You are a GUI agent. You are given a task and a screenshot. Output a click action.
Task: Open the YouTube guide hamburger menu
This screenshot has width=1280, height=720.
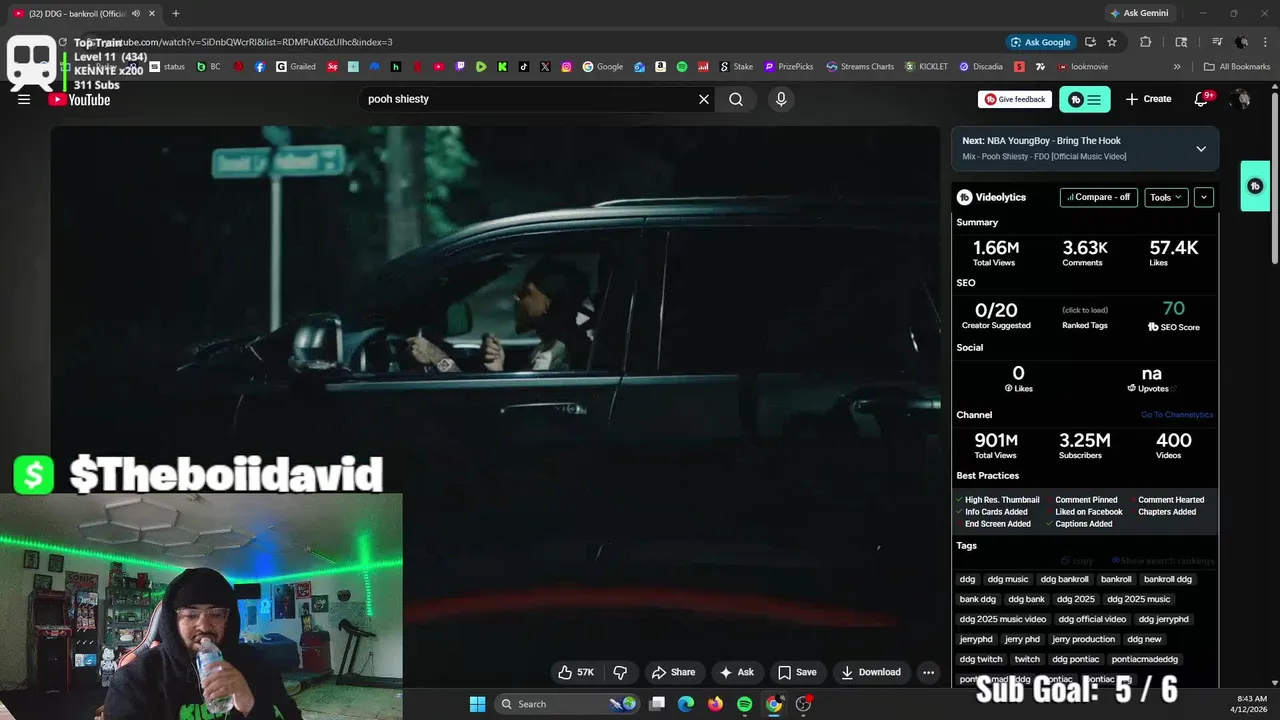pos(24,99)
